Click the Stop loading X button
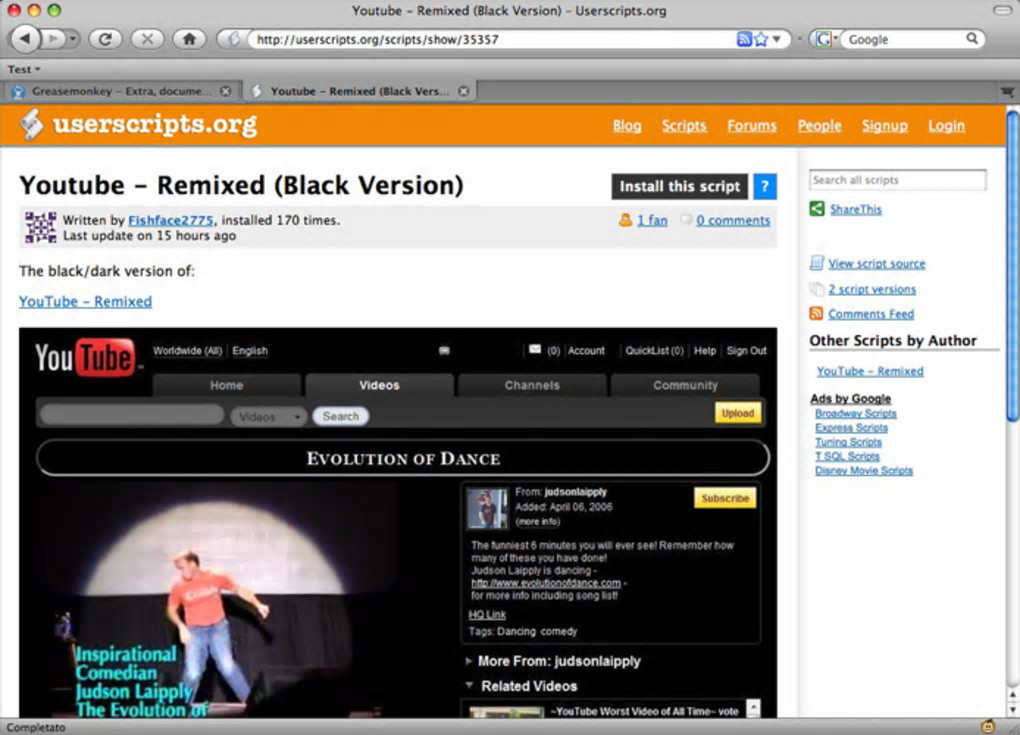 click(147, 39)
